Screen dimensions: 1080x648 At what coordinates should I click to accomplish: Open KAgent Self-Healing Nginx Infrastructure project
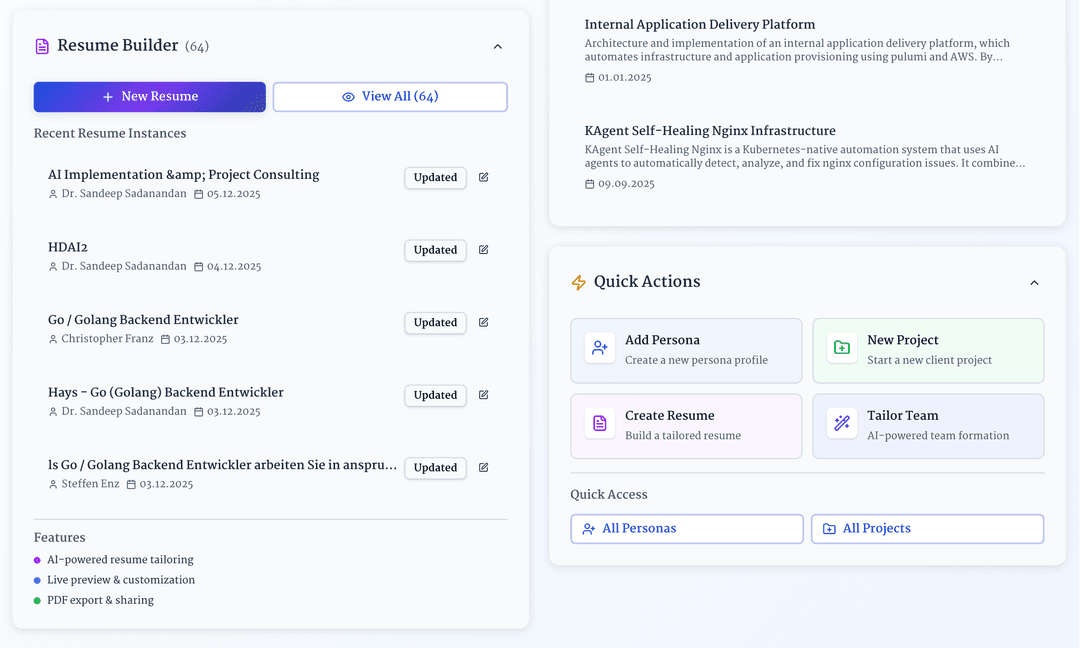pos(709,131)
